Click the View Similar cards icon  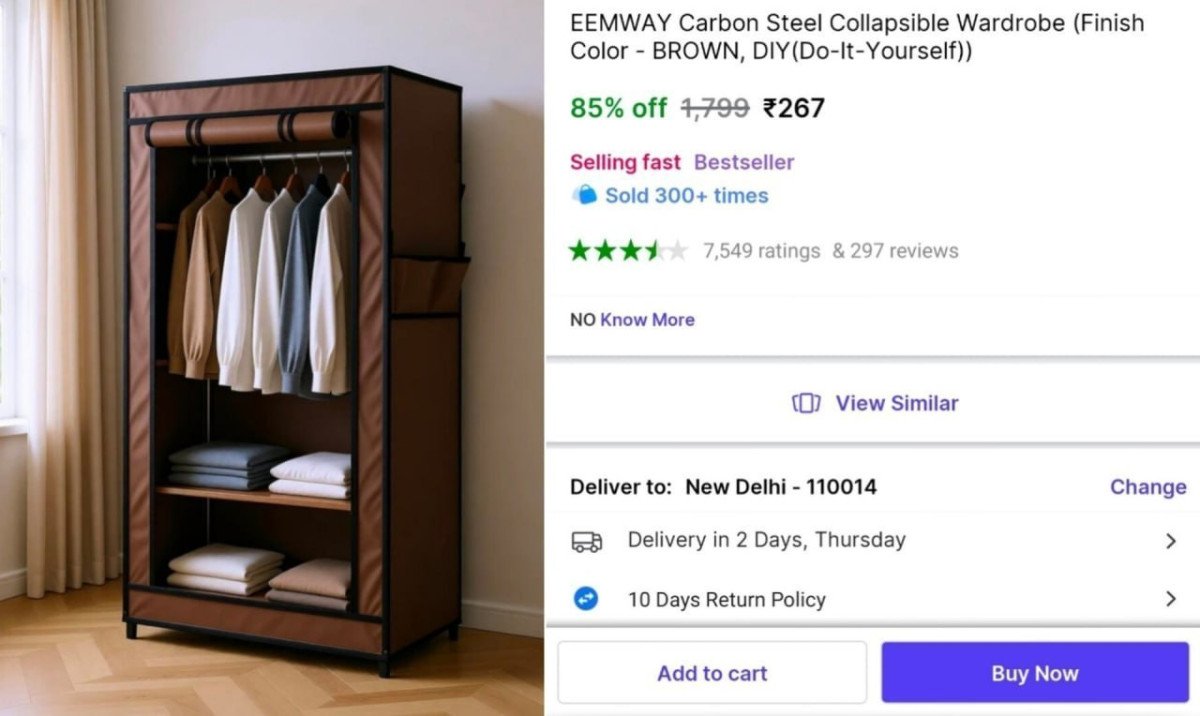(806, 403)
